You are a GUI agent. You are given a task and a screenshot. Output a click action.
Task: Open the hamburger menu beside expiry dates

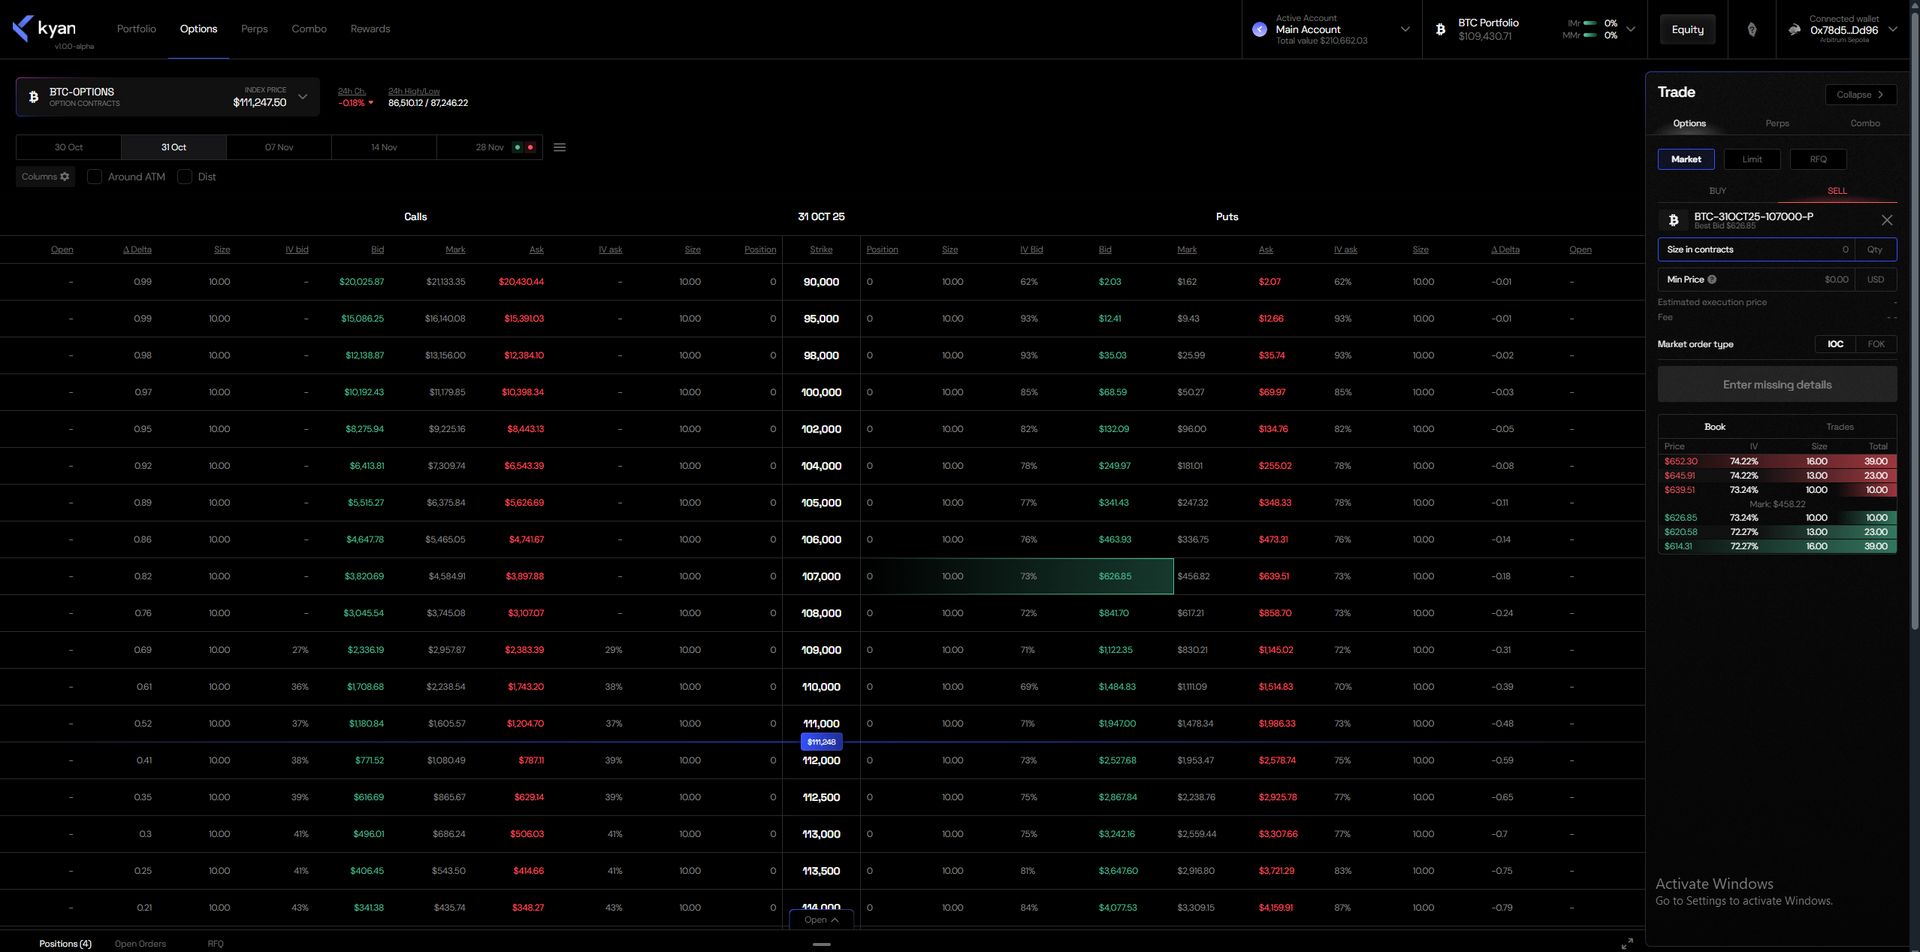point(560,148)
